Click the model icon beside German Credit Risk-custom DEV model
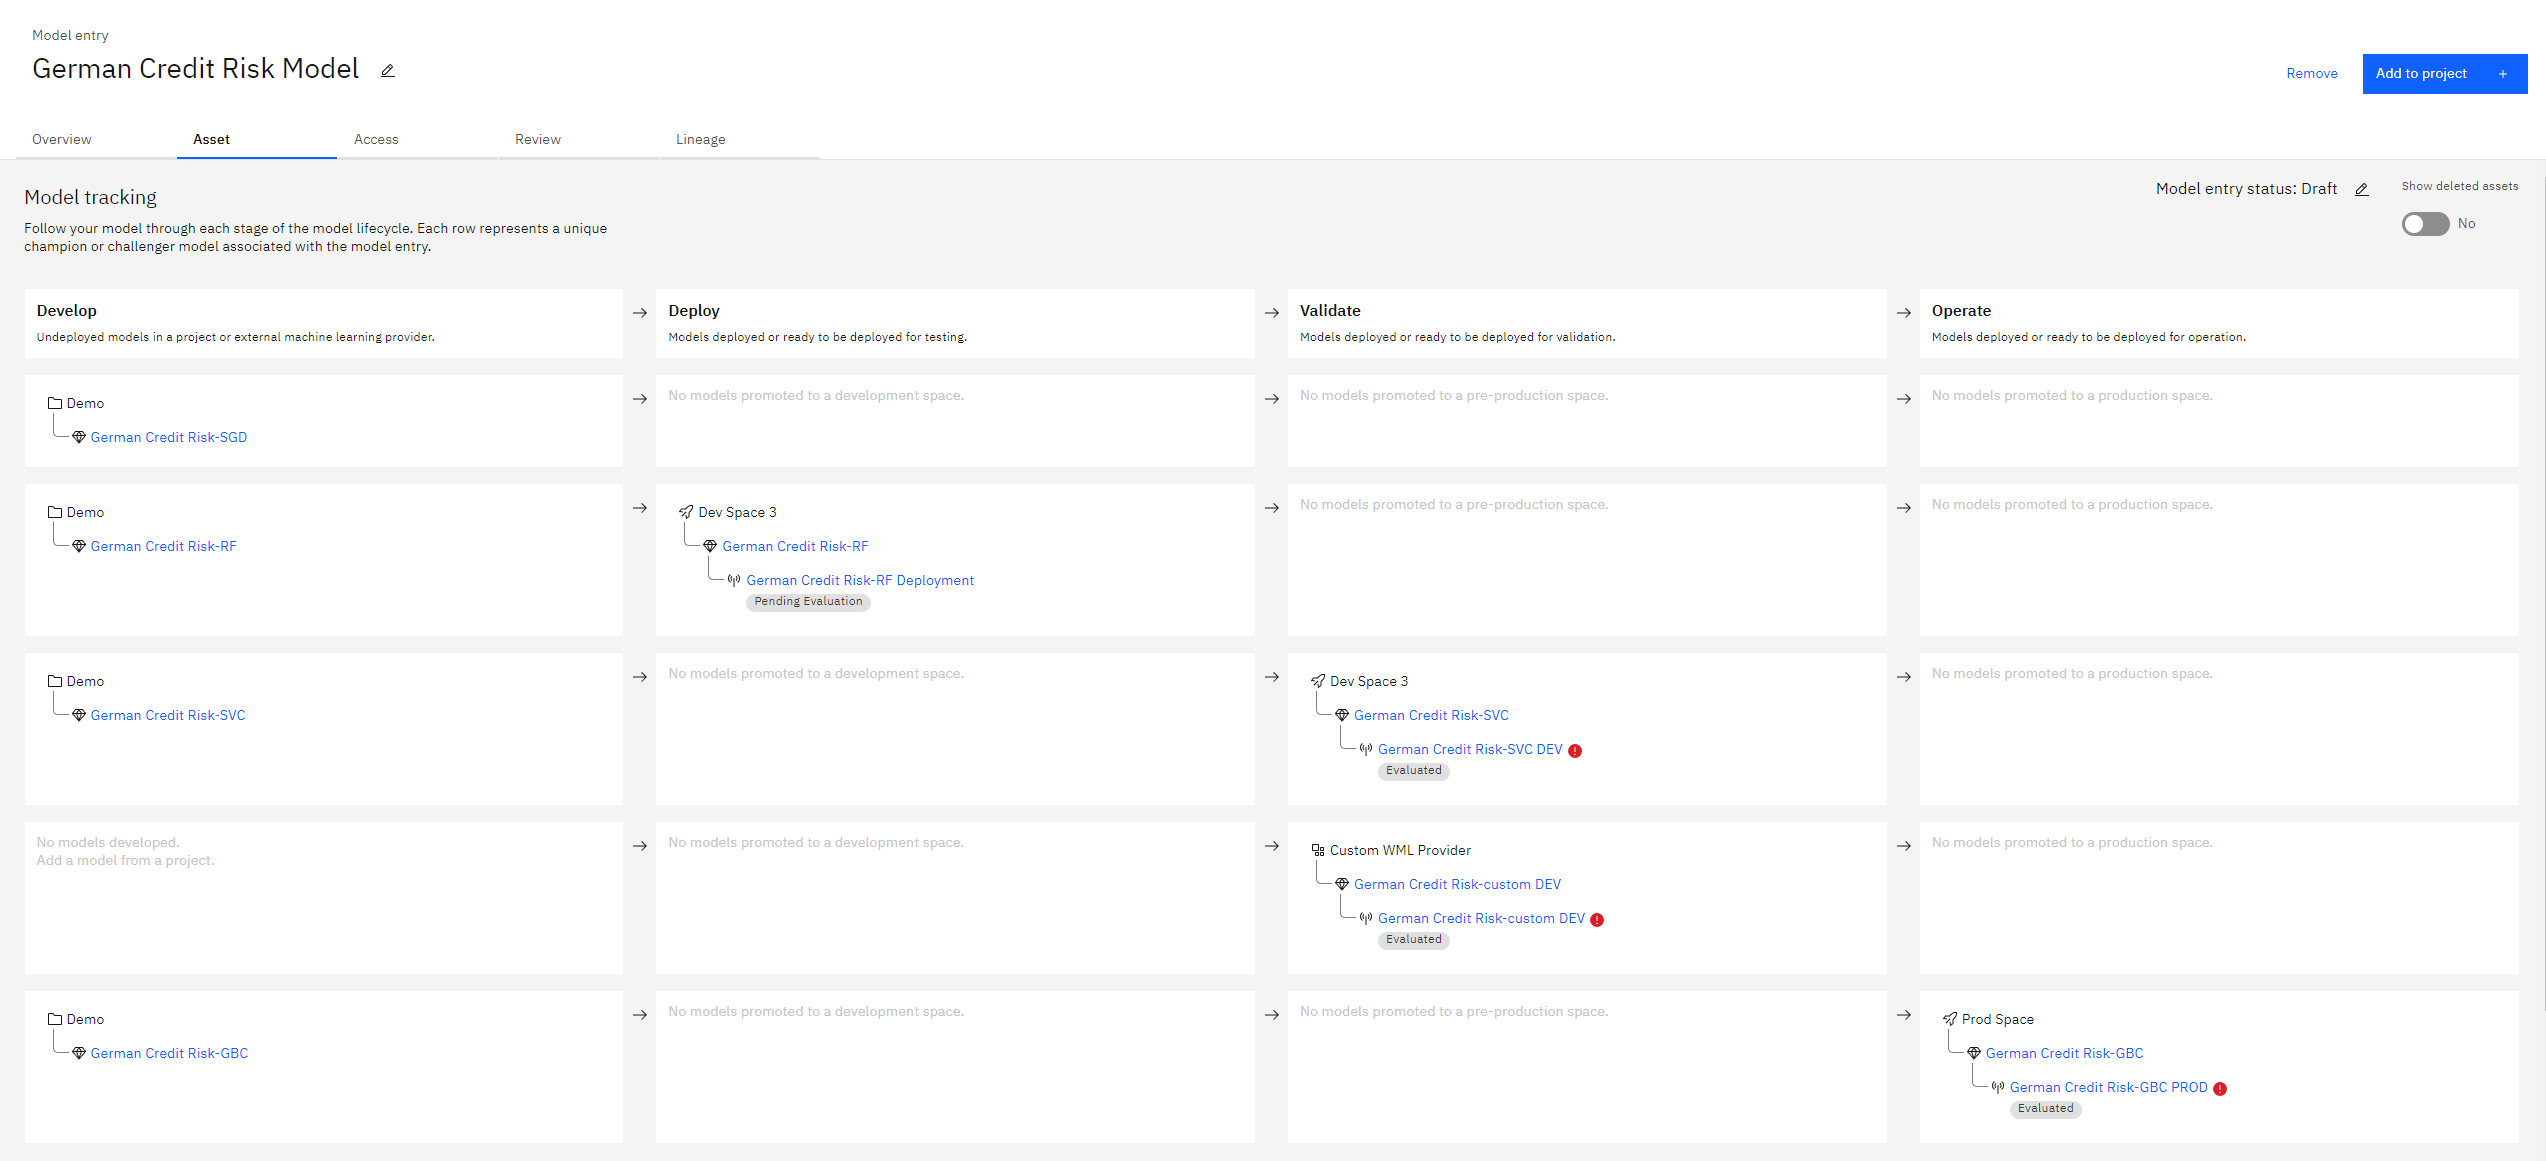Screen dimensions: 2546x1161 coord(1342,885)
